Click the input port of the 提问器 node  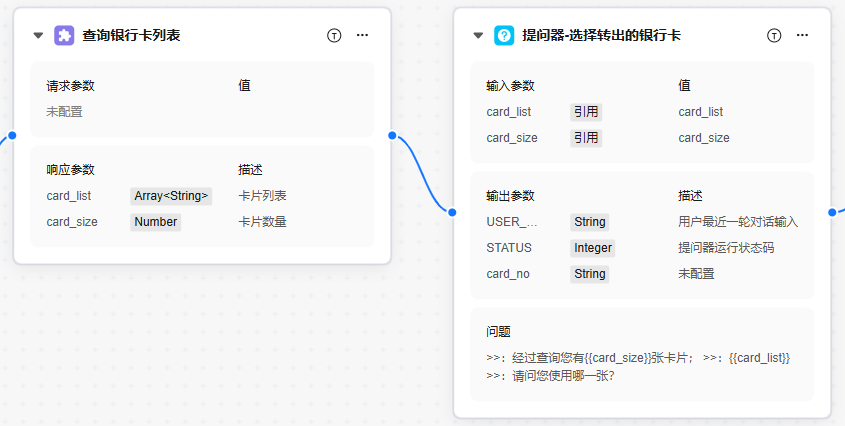click(x=452, y=212)
